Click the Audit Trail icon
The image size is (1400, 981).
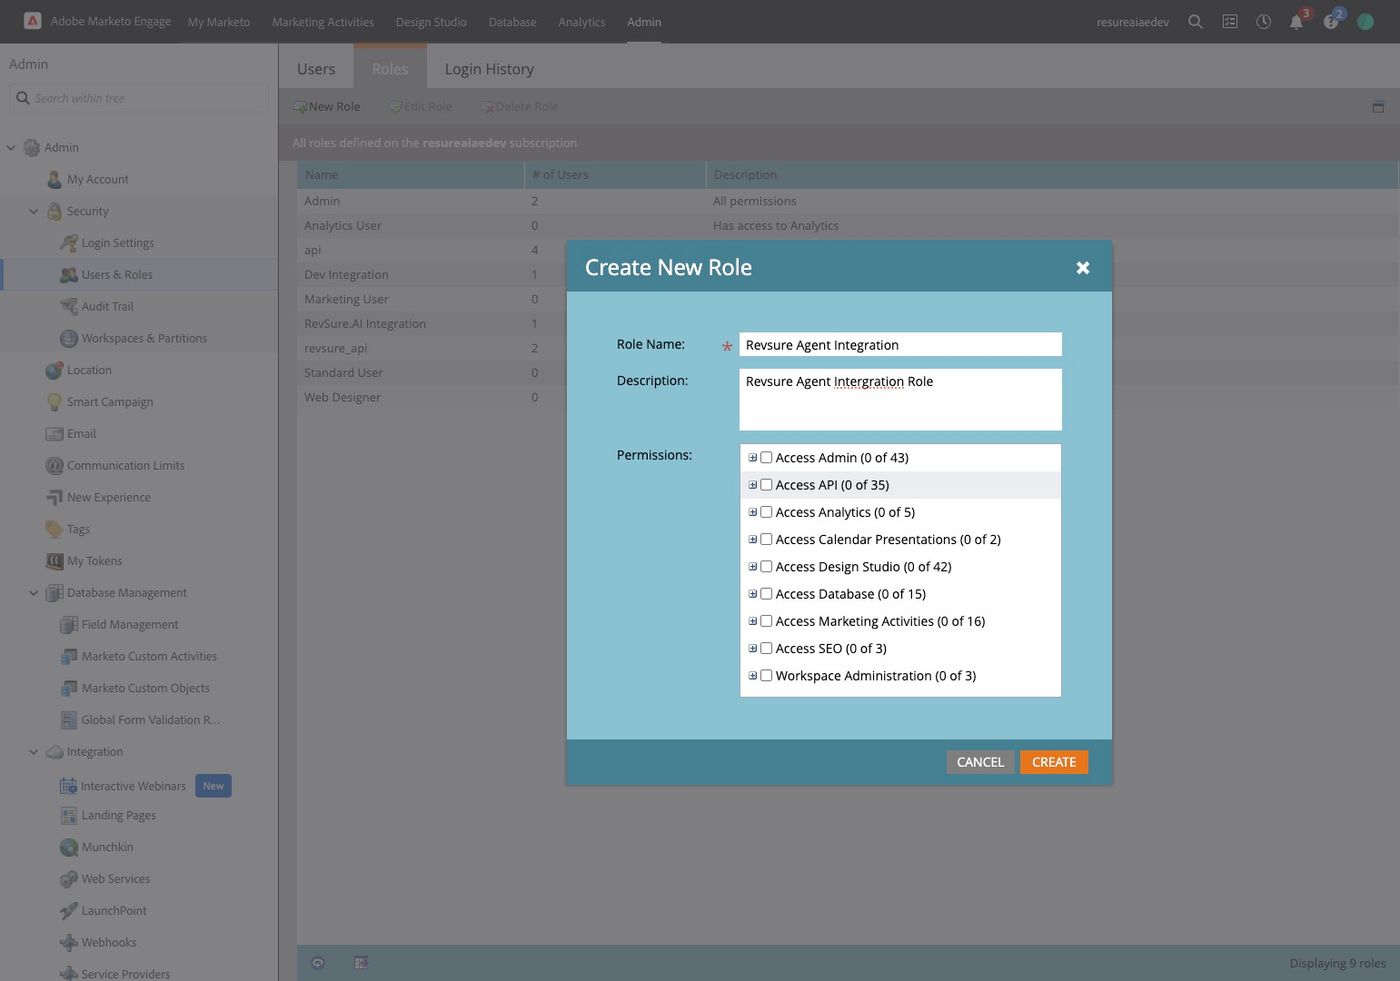(x=69, y=306)
